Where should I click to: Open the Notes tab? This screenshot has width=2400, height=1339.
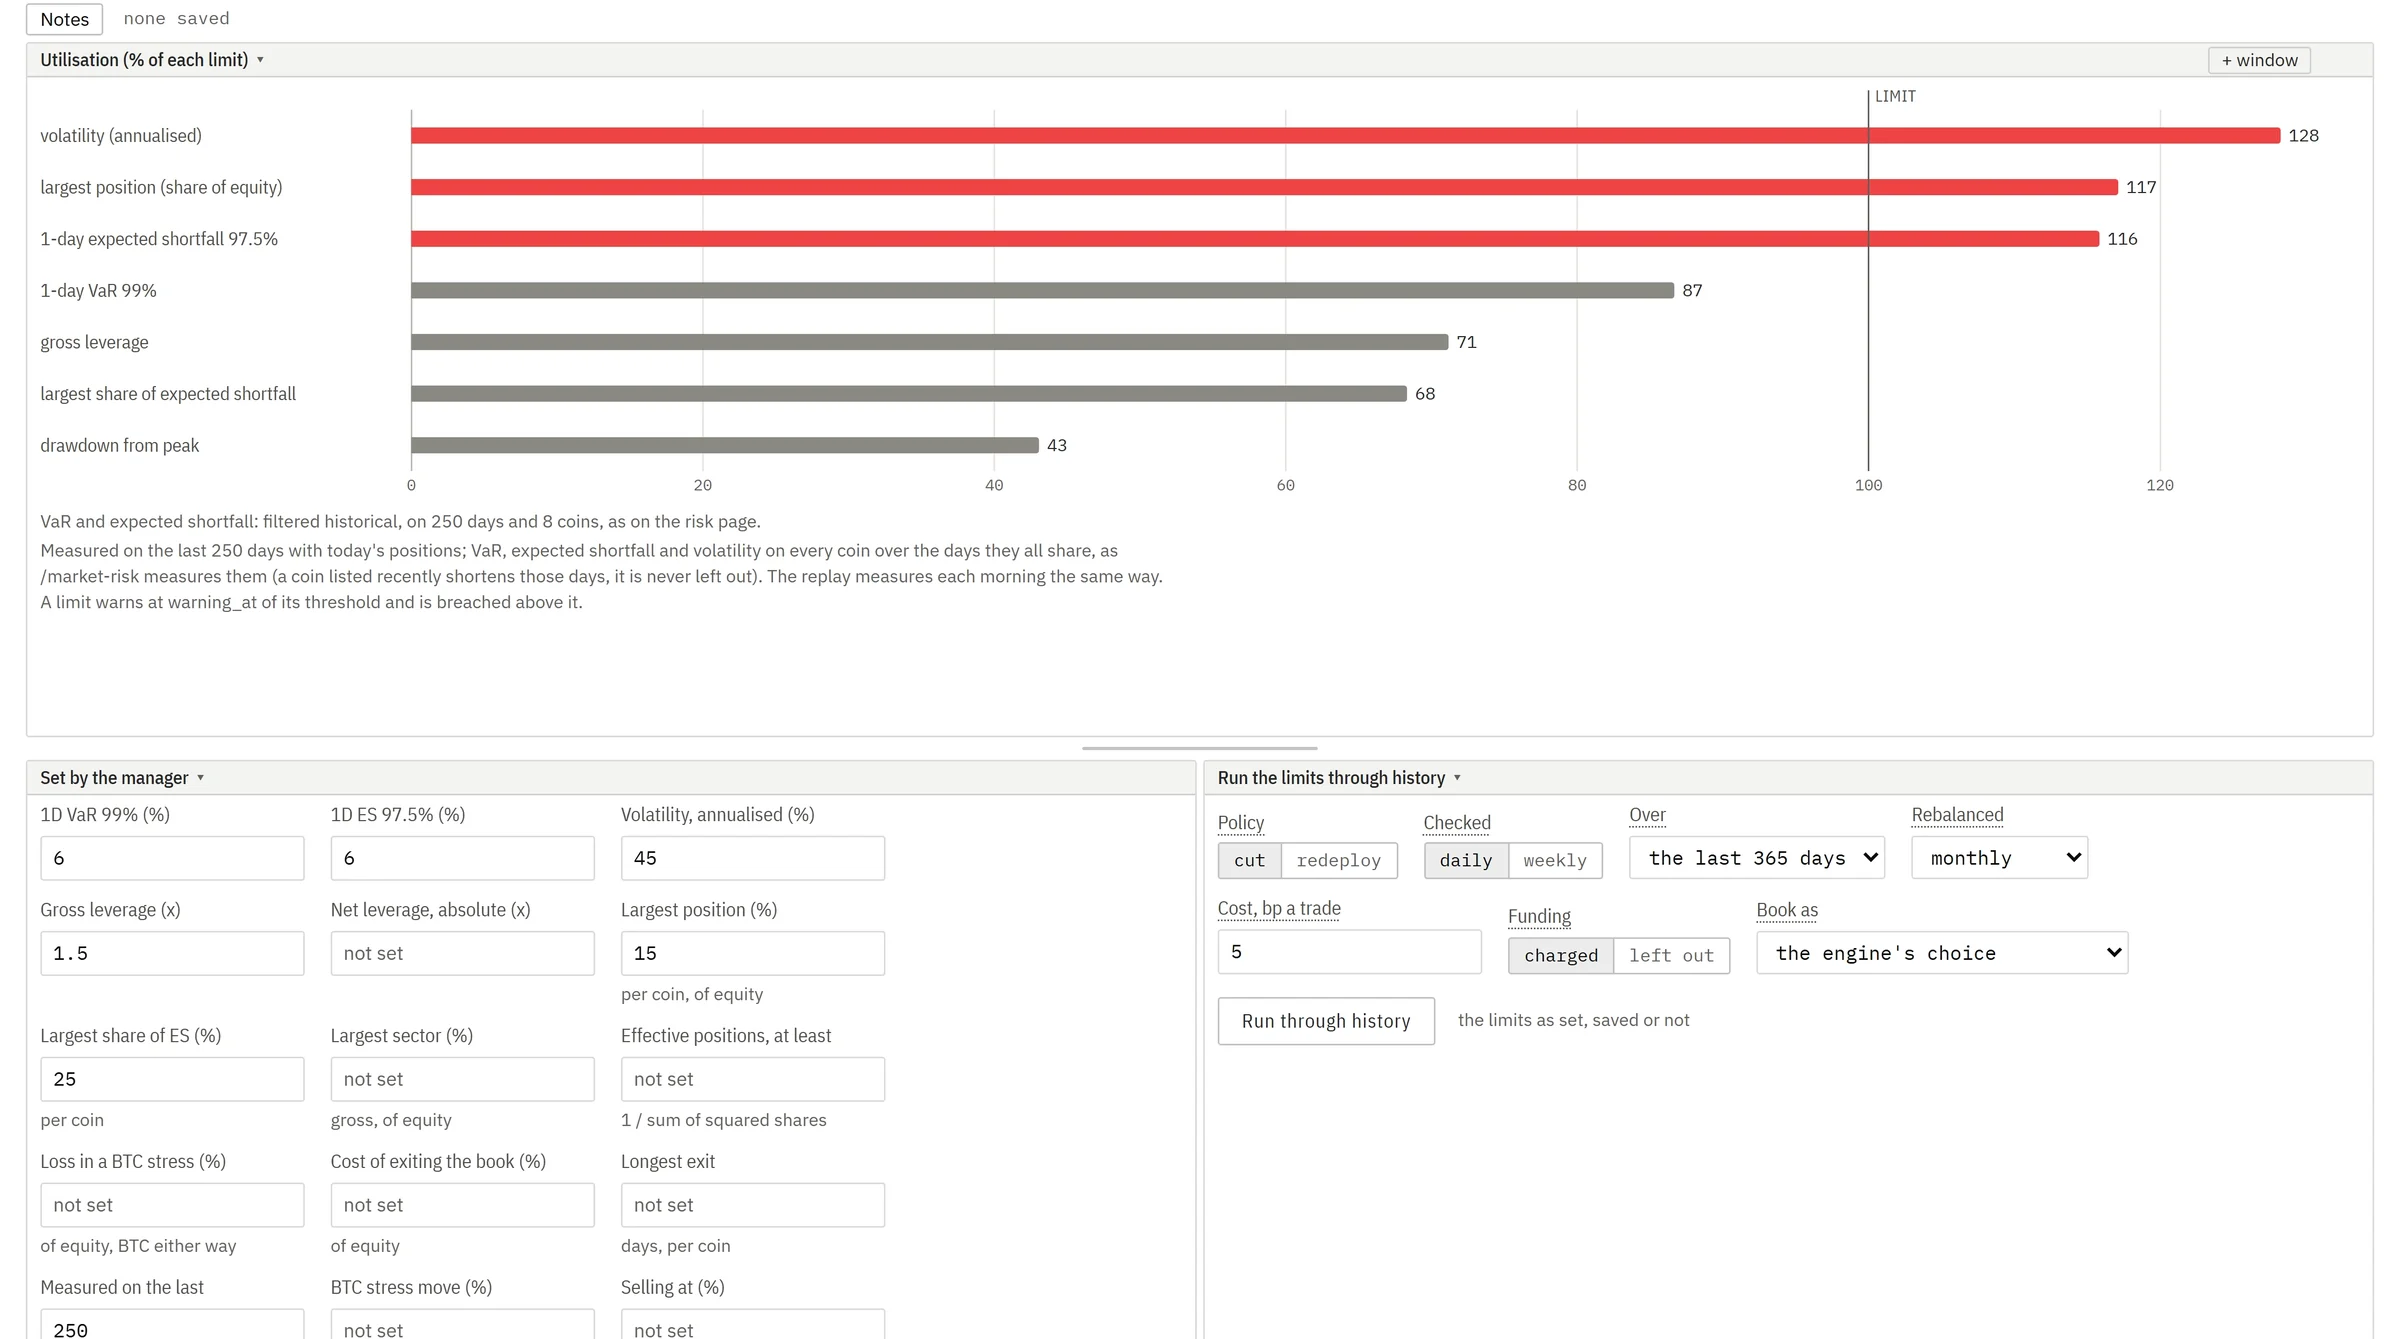click(64, 19)
